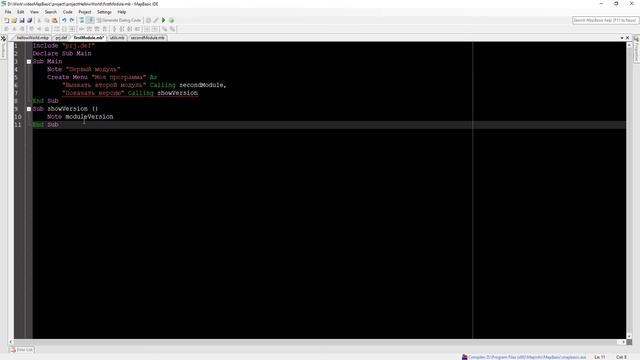Image resolution: width=640 pixels, height=360 pixels.
Task: Paste from clipboard toolbar icon
Action: point(55,20)
